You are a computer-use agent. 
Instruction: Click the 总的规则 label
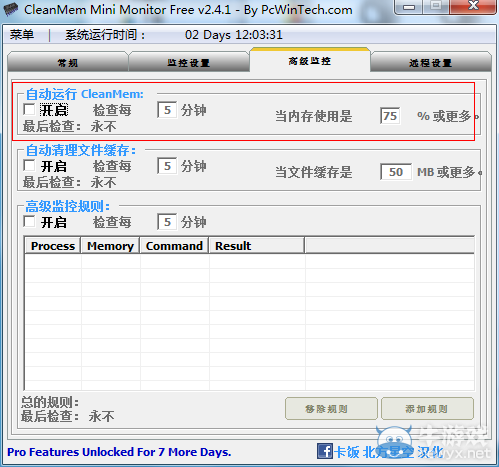tap(50, 402)
